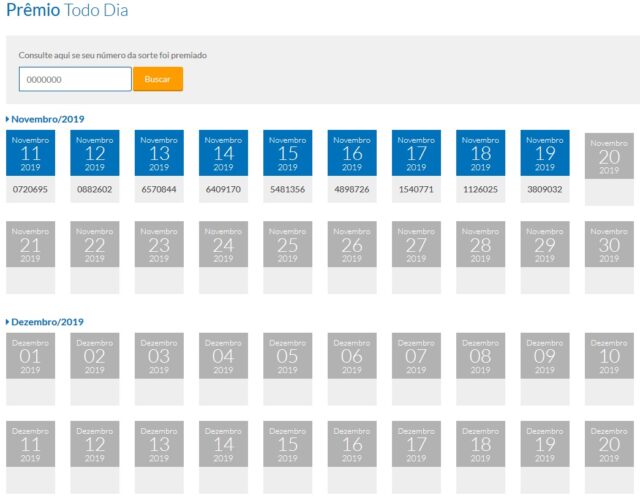Select the gray Novembro 30 tile

point(609,244)
